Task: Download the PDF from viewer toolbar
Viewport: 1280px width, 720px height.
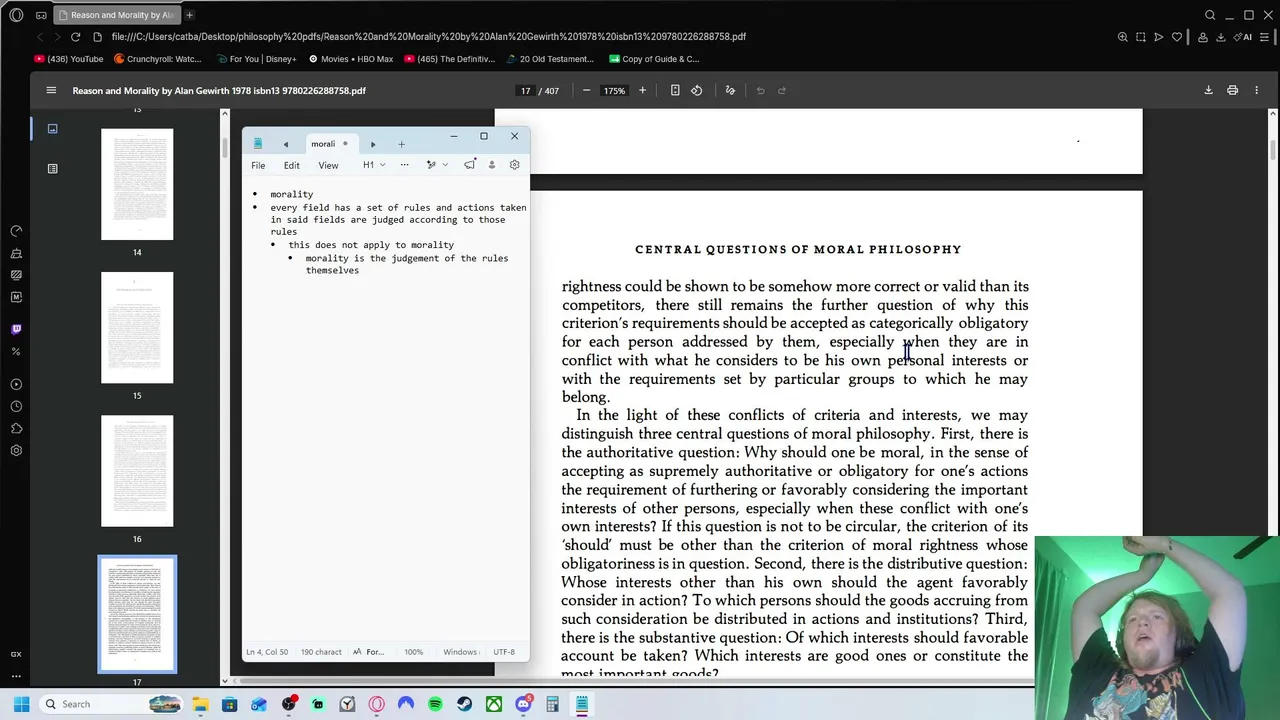Action: point(1208,90)
